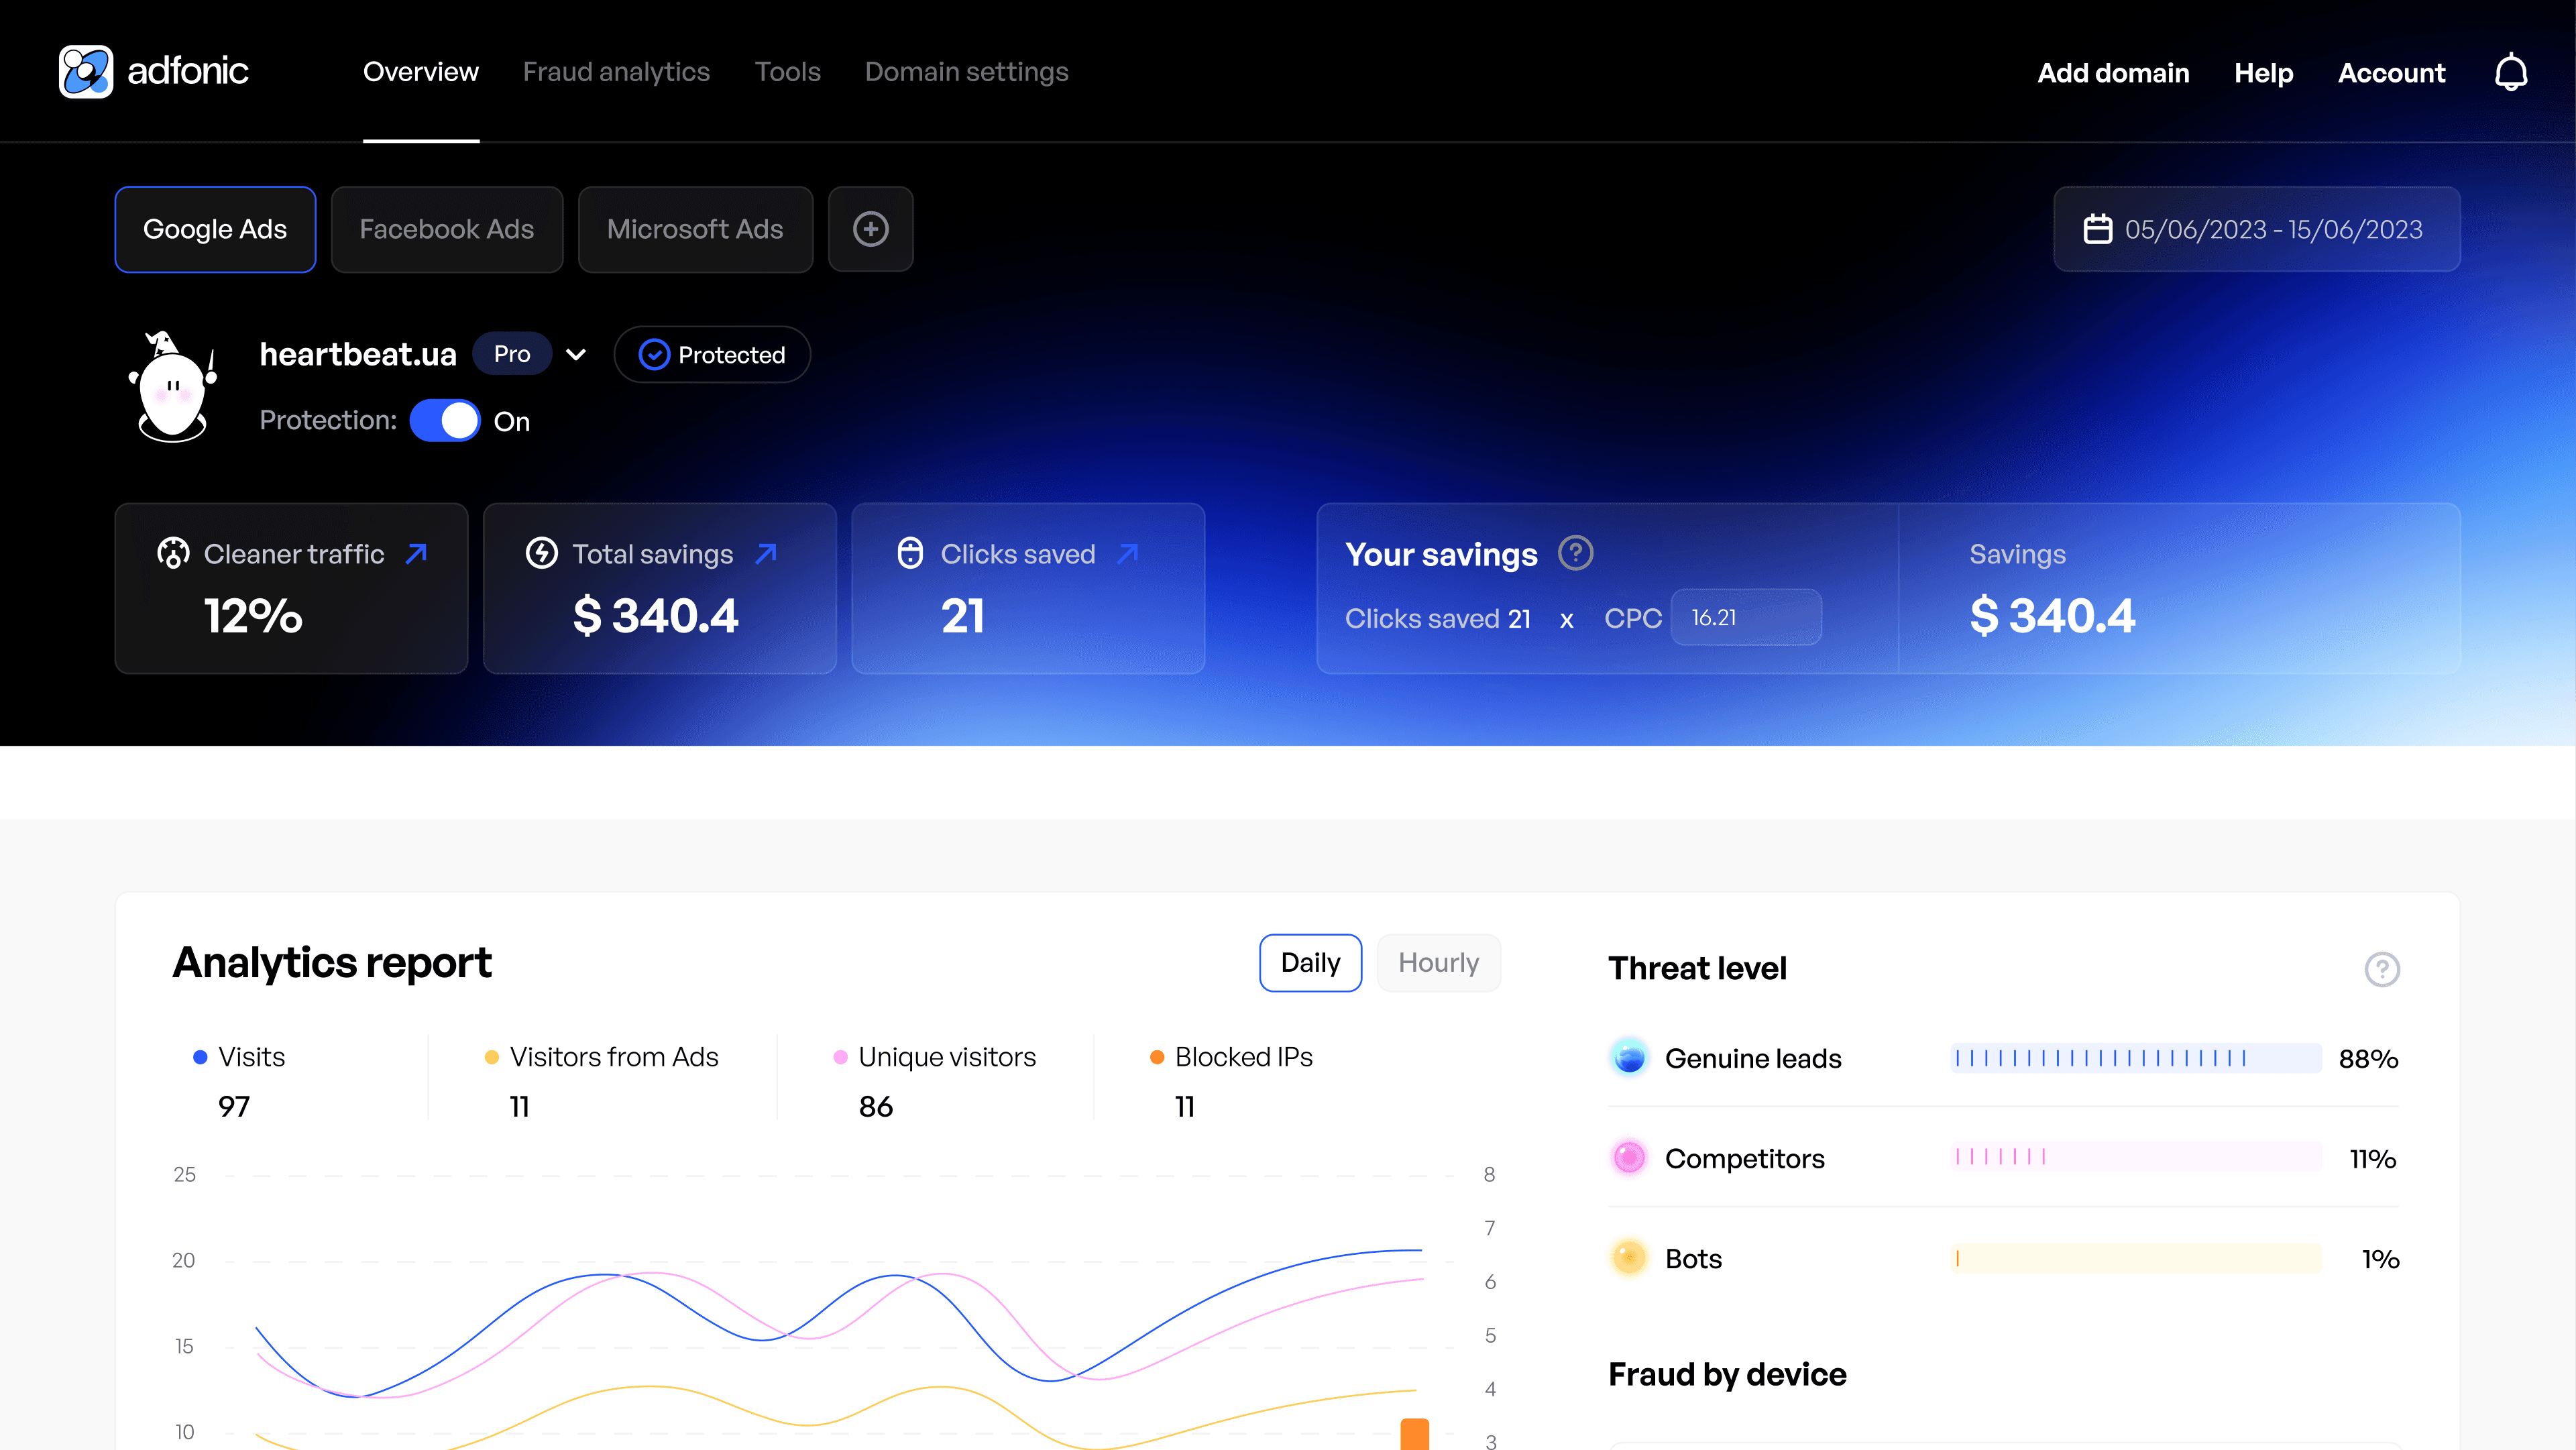This screenshot has width=2576, height=1450.
Task: Click the calendar icon in date range
Action: [2097, 229]
